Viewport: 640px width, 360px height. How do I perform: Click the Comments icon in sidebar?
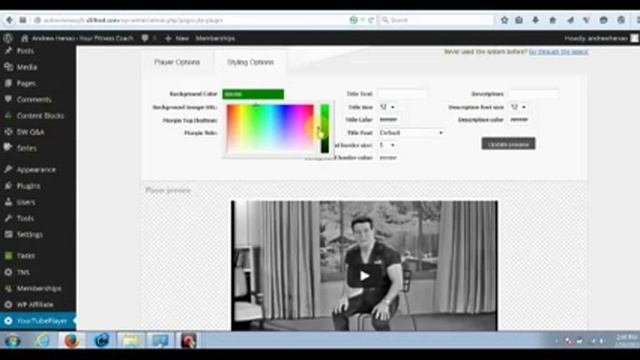click(x=8, y=99)
